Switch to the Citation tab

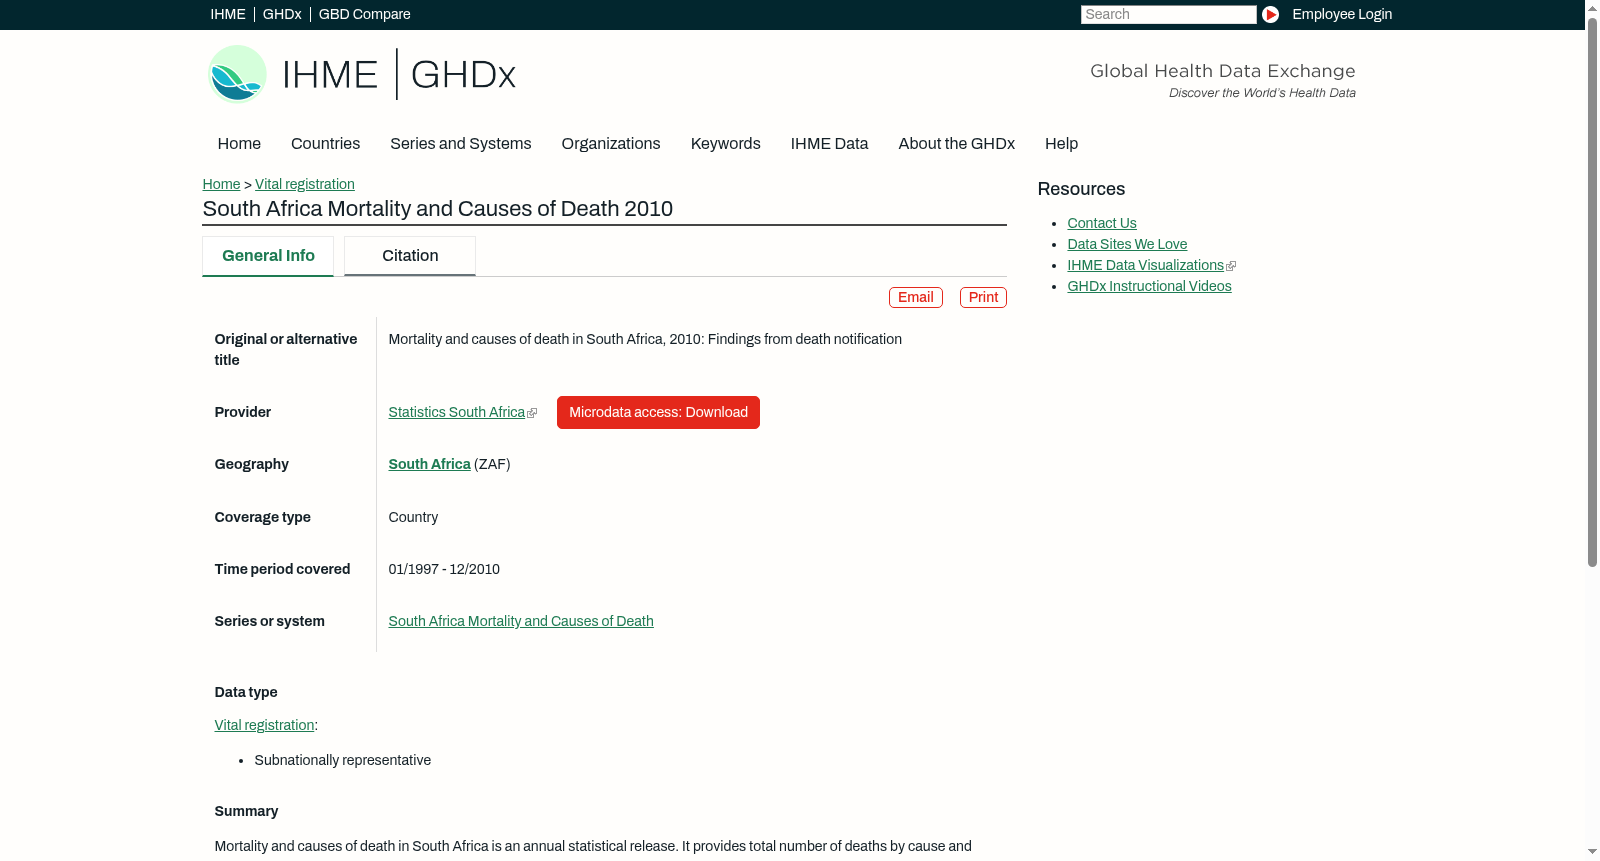410,256
